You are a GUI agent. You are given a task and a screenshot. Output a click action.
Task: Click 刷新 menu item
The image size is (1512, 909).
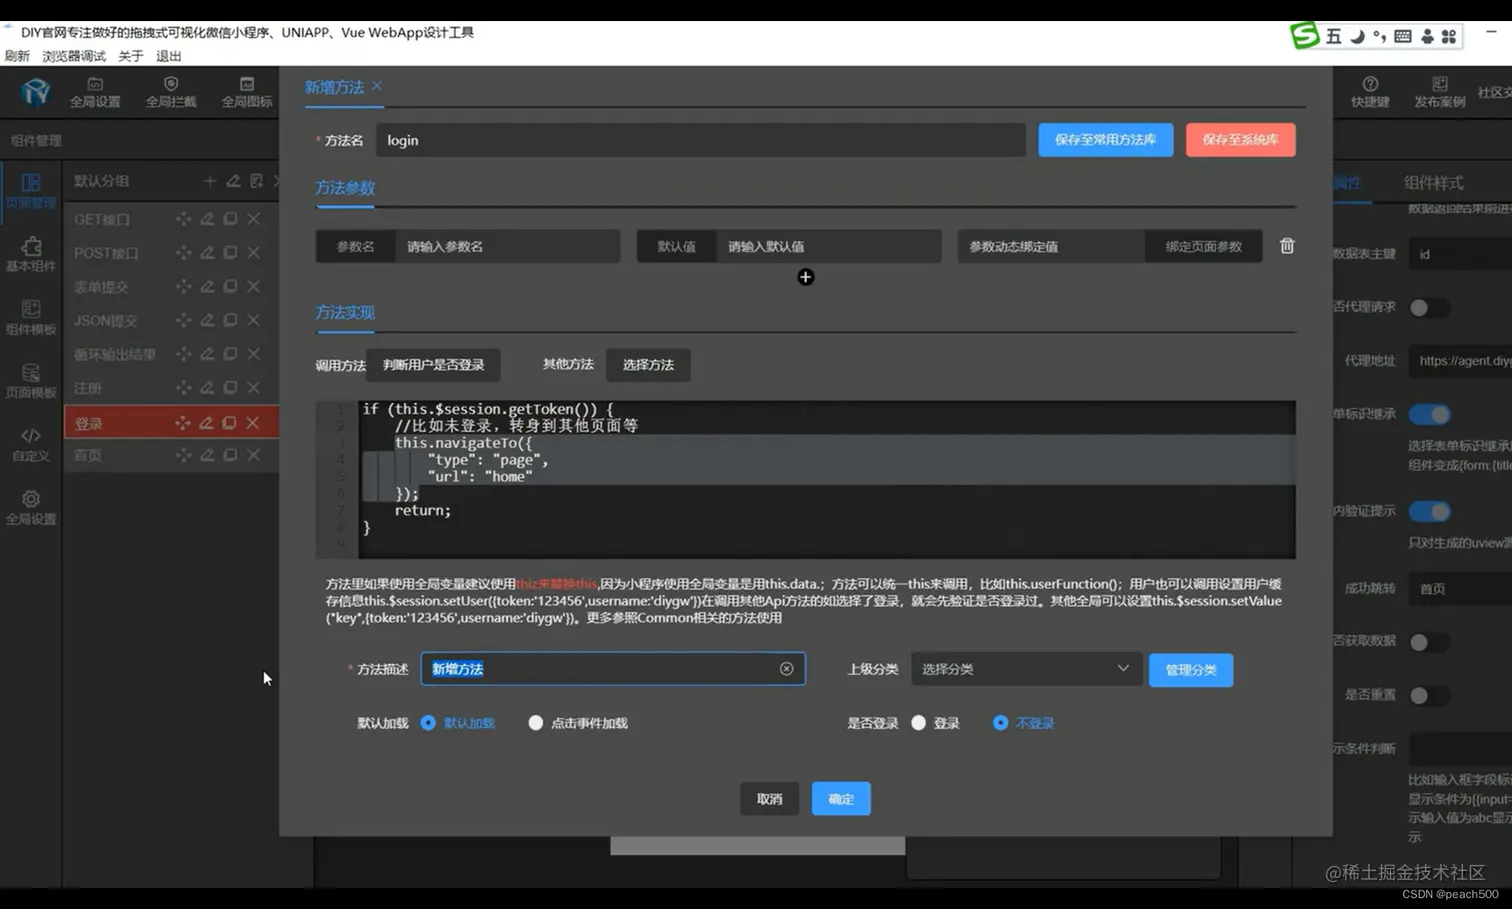point(17,56)
